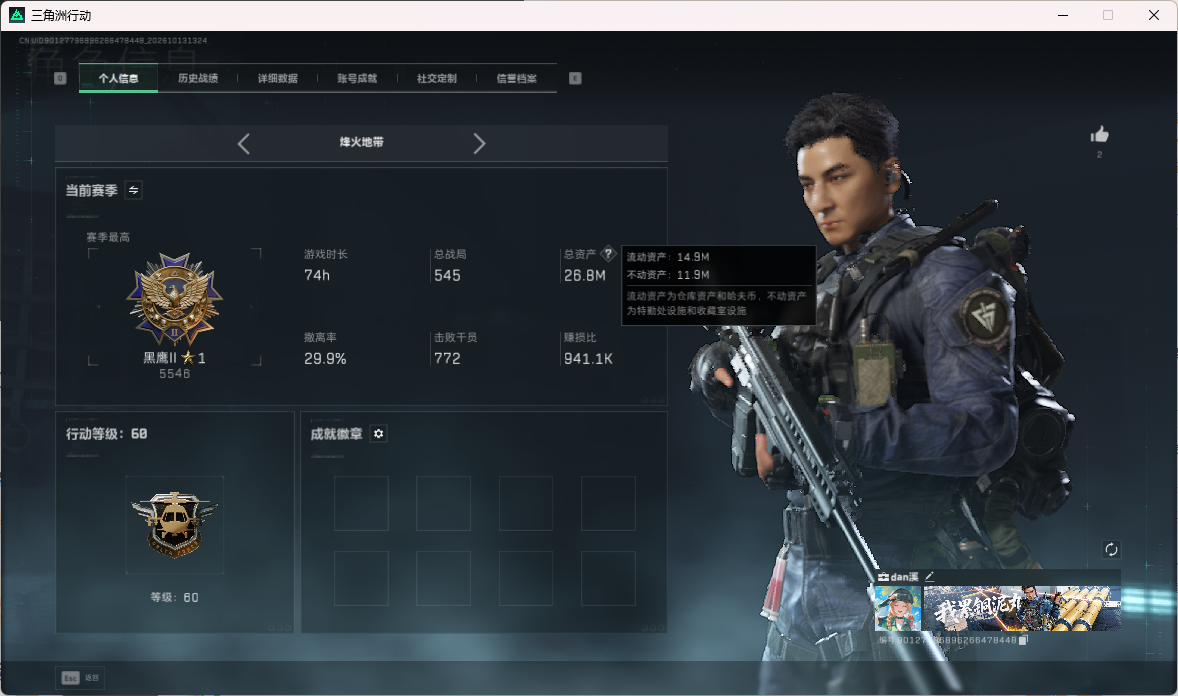
Task: Open the 成就徽章 gear settings icon
Action: coord(379,434)
